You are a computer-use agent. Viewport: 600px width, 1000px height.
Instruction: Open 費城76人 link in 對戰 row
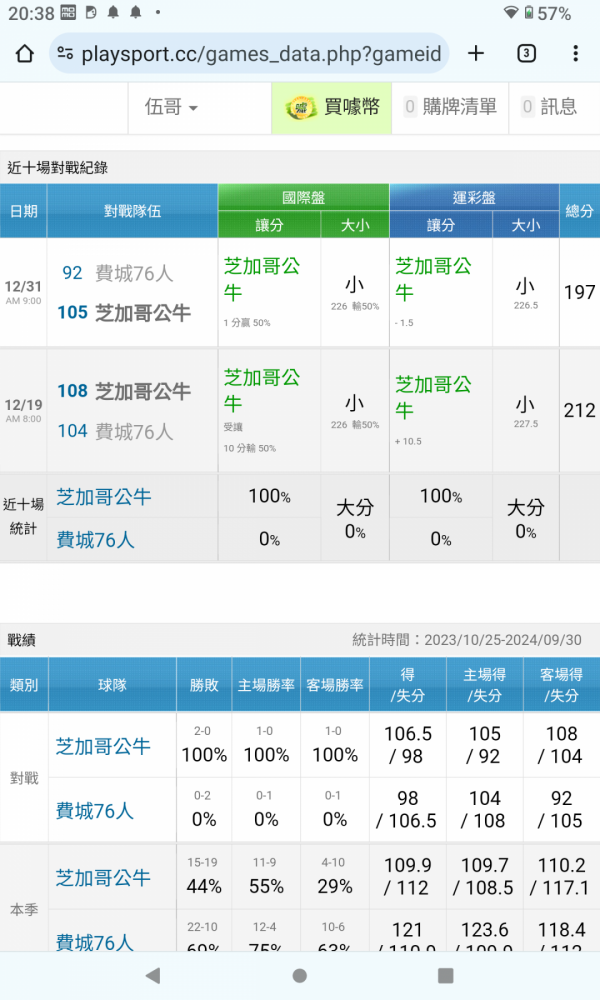(x=95, y=811)
